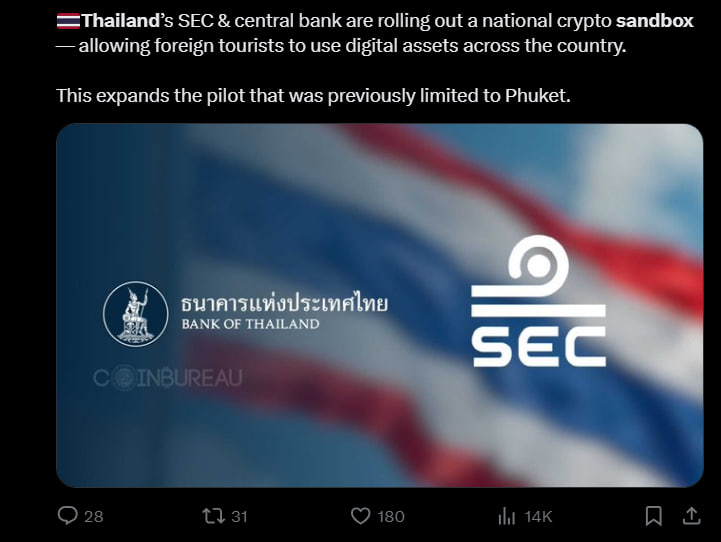Click the Thailand flag emoji
Viewport: 721px width, 542px height.
pos(68,21)
